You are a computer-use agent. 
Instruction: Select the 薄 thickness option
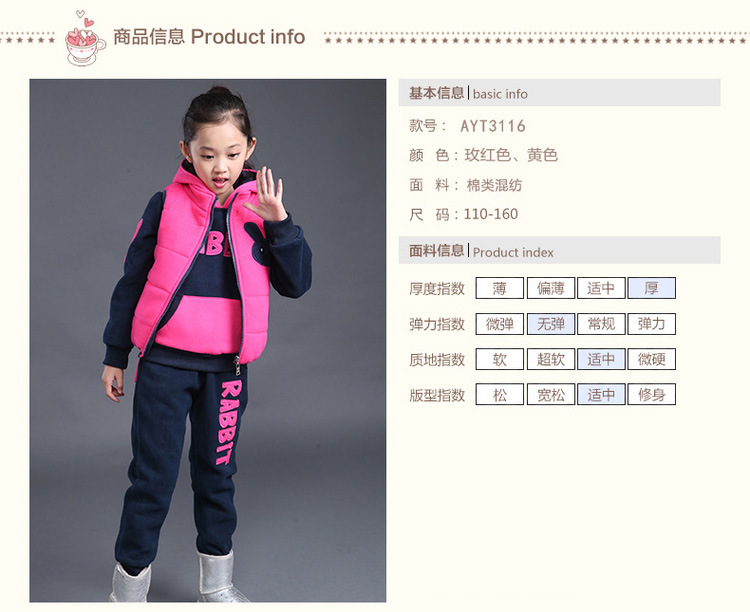tap(499, 288)
